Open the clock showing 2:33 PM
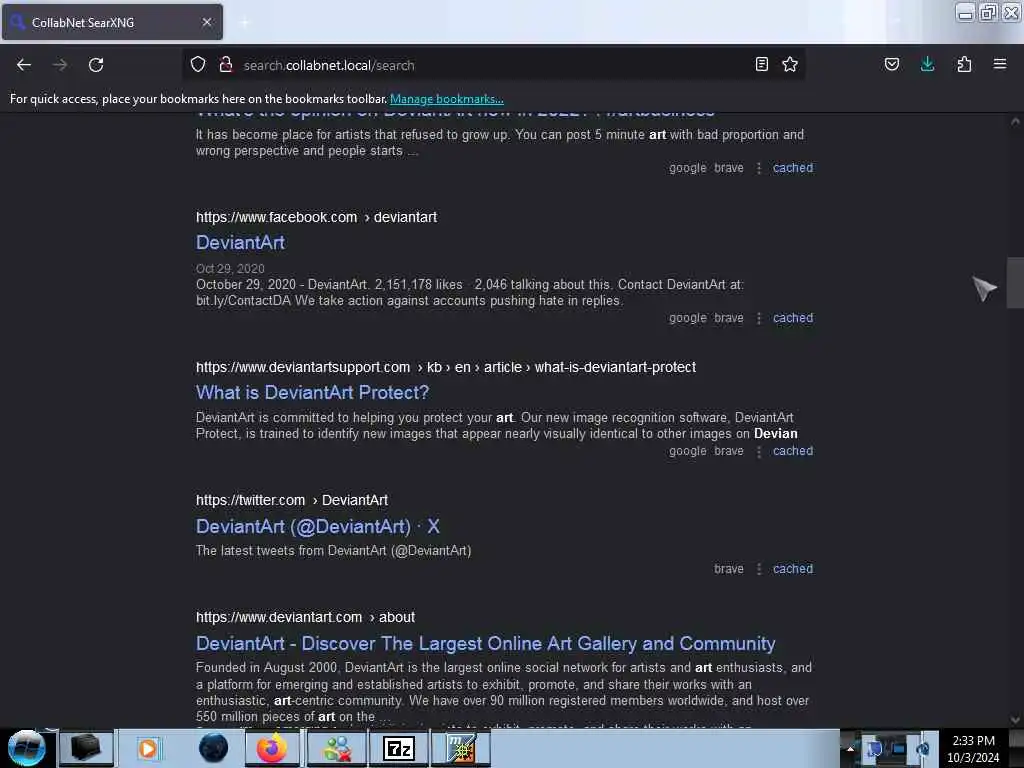 click(x=973, y=749)
